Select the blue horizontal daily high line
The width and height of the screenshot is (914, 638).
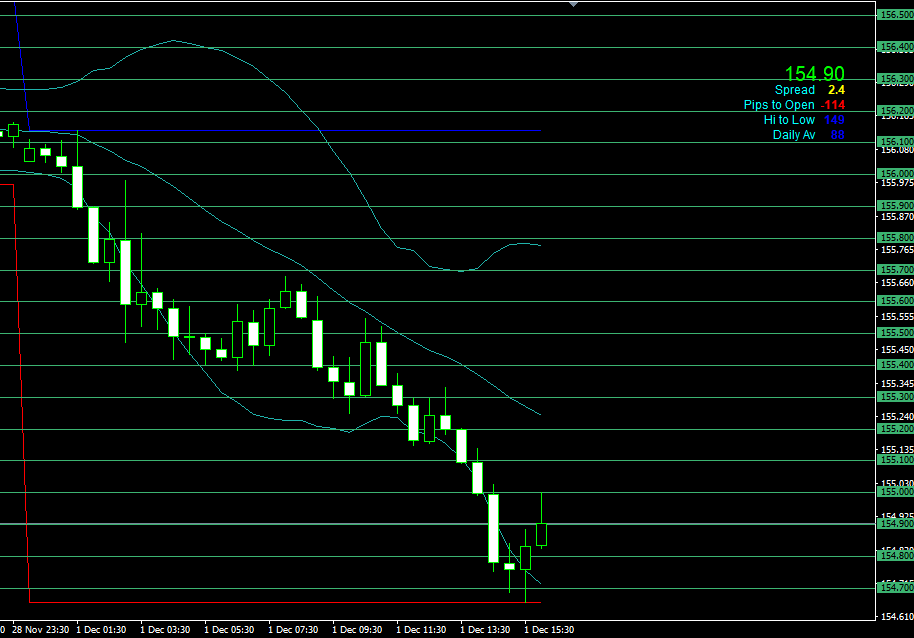[300, 130]
